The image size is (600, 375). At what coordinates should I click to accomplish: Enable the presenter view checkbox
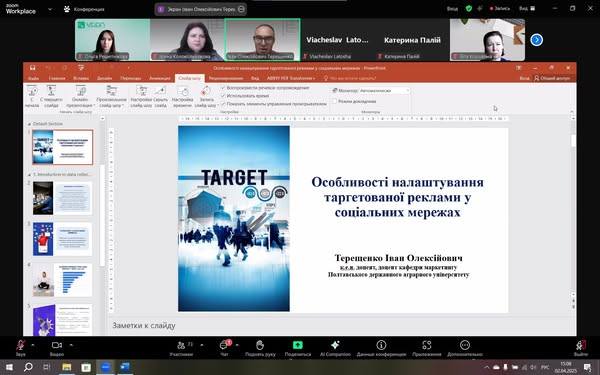point(334,101)
